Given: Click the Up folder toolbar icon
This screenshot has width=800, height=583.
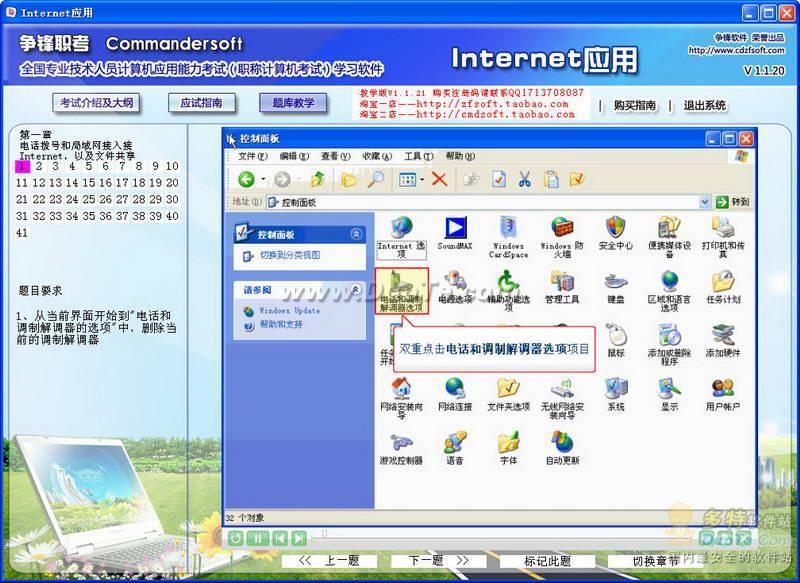Looking at the screenshot, I should 318,179.
